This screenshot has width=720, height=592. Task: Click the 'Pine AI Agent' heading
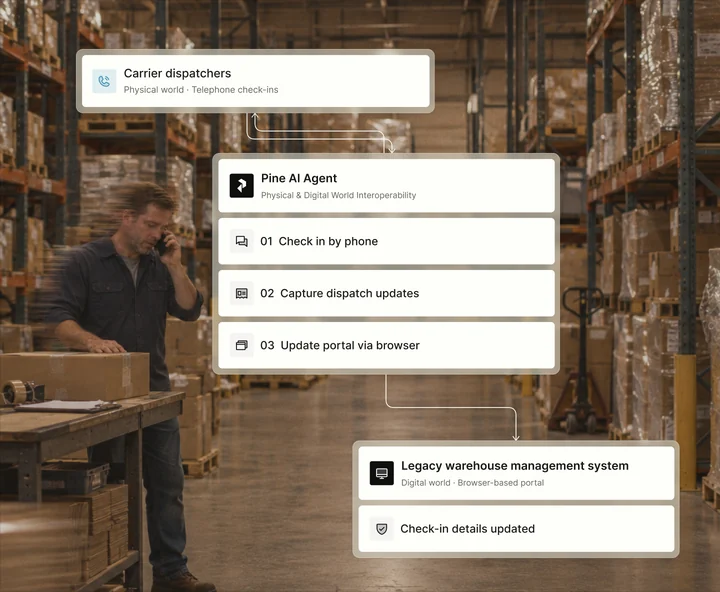[299, 178]
